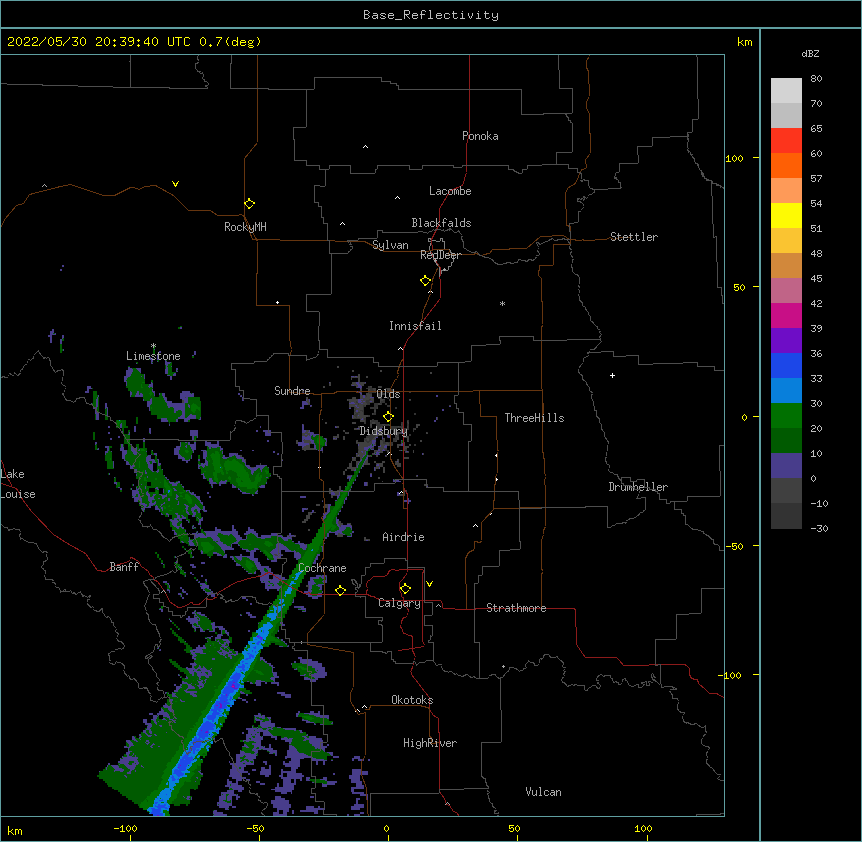Screen dimensions: 862x842
Task: Click the white plus marker north of Drumheller
Action: click(612, 375)
